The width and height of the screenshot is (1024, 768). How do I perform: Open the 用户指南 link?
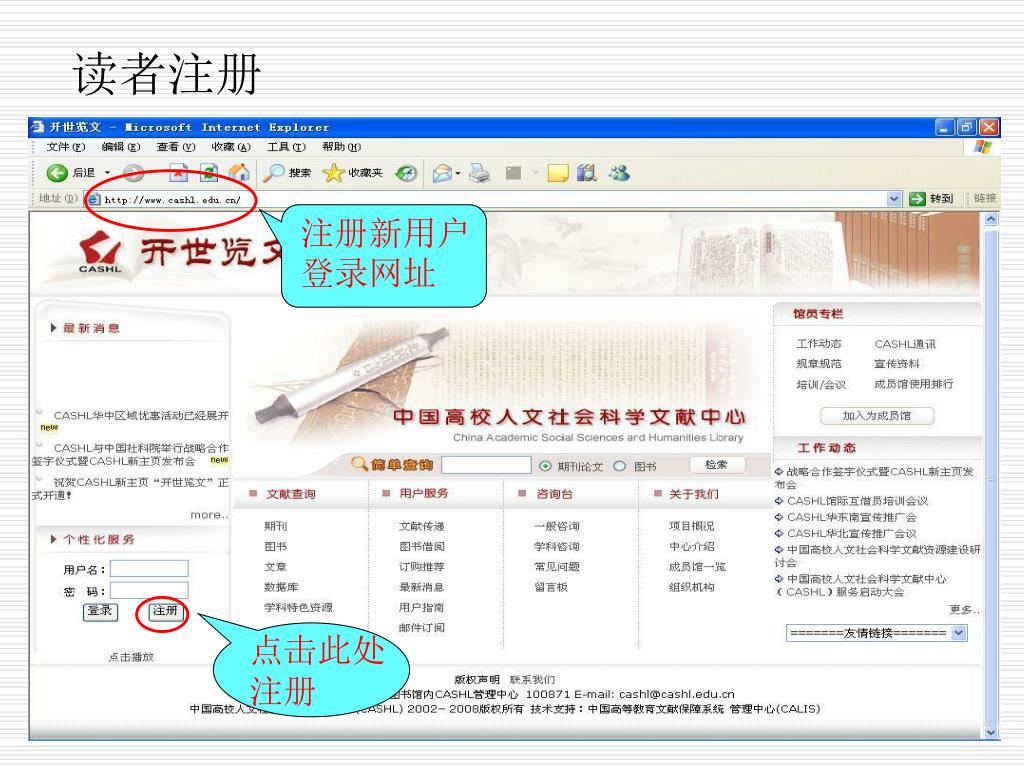(421, 607)
